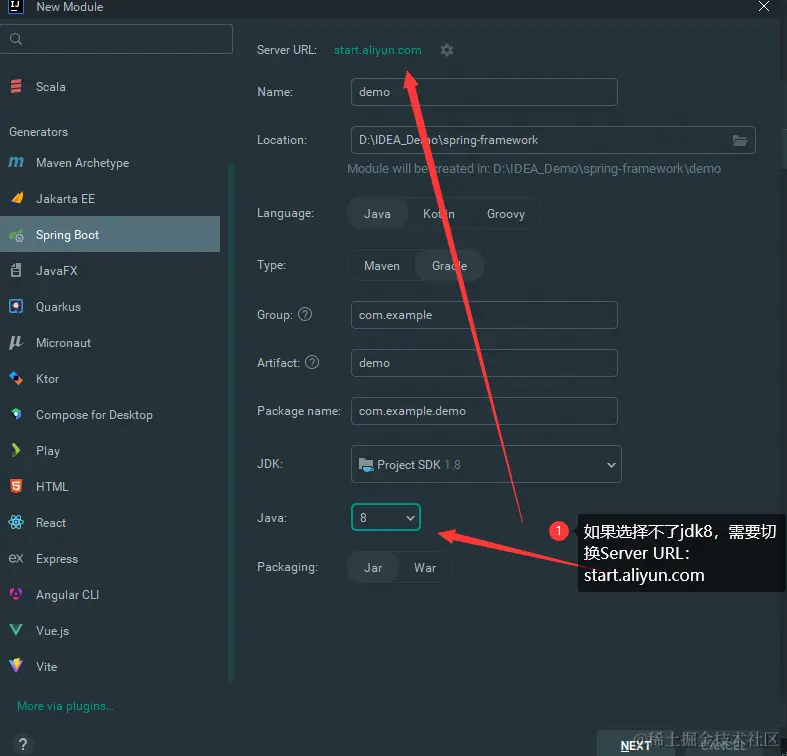This screenshot has width=787, height=756.
Task: Click the Play framework icon
Action: (16, 450)
